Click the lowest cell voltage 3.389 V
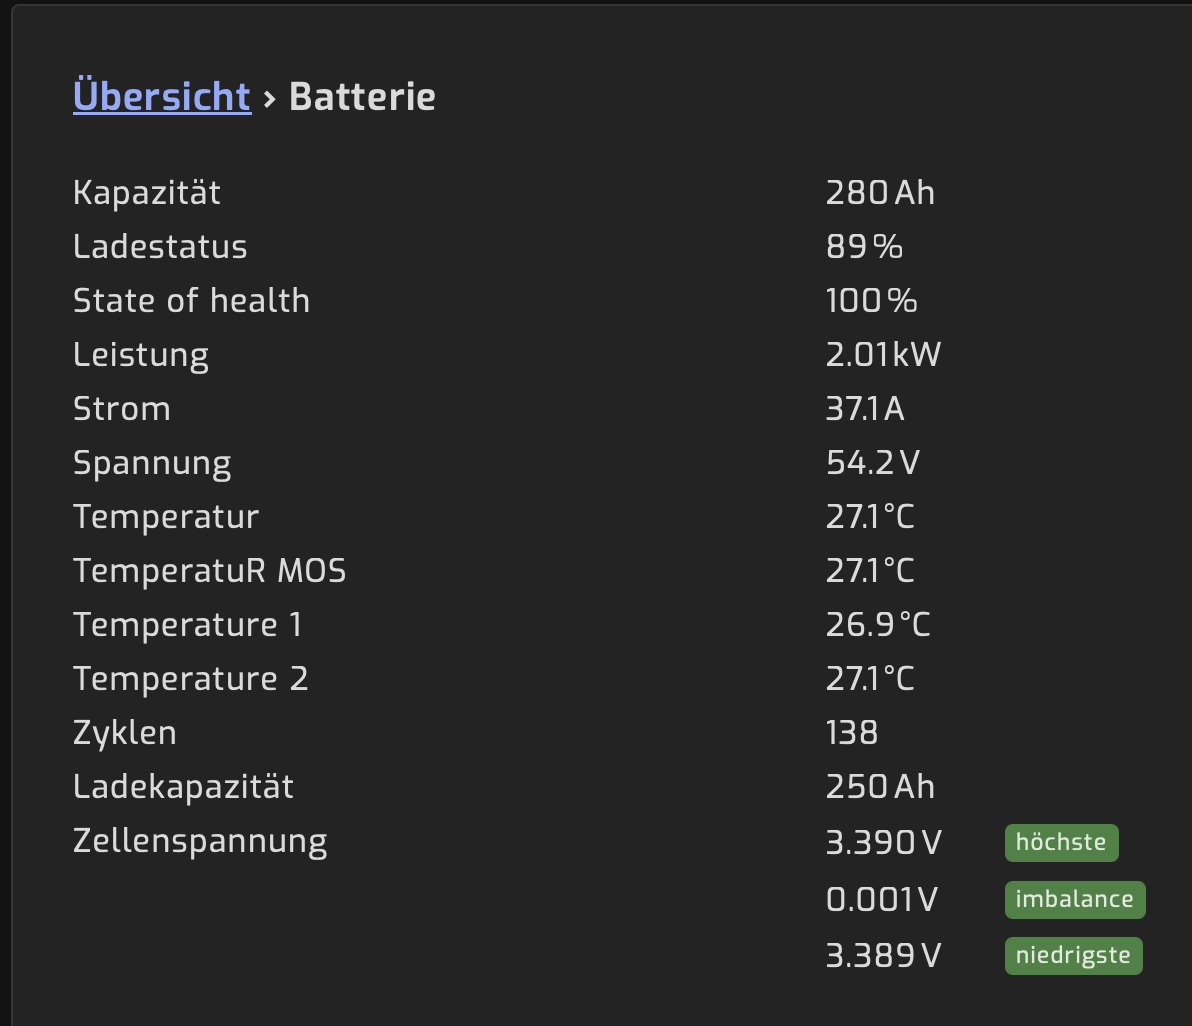Screen dimensions: 1192x1026 pyautogui.click(x=883, y=956)
